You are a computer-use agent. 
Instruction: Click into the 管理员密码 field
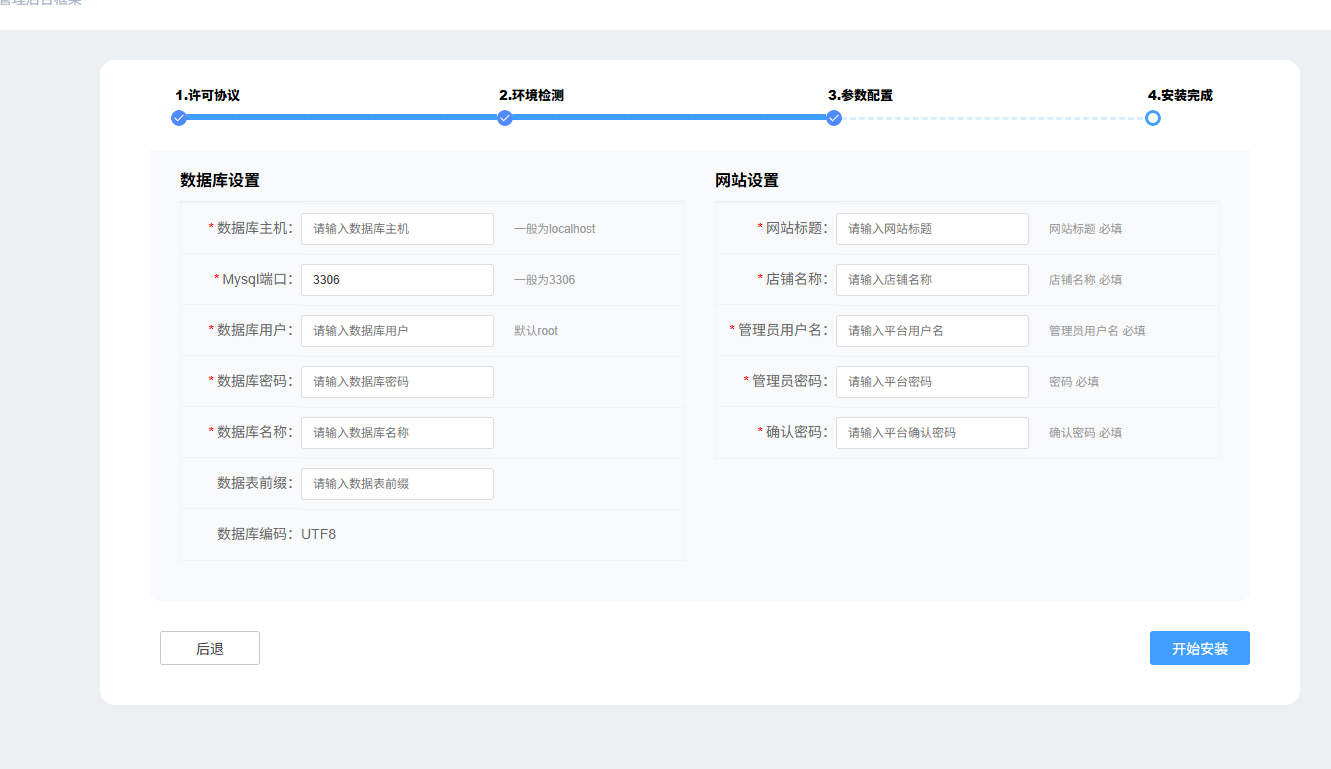[x=932, y=382]
